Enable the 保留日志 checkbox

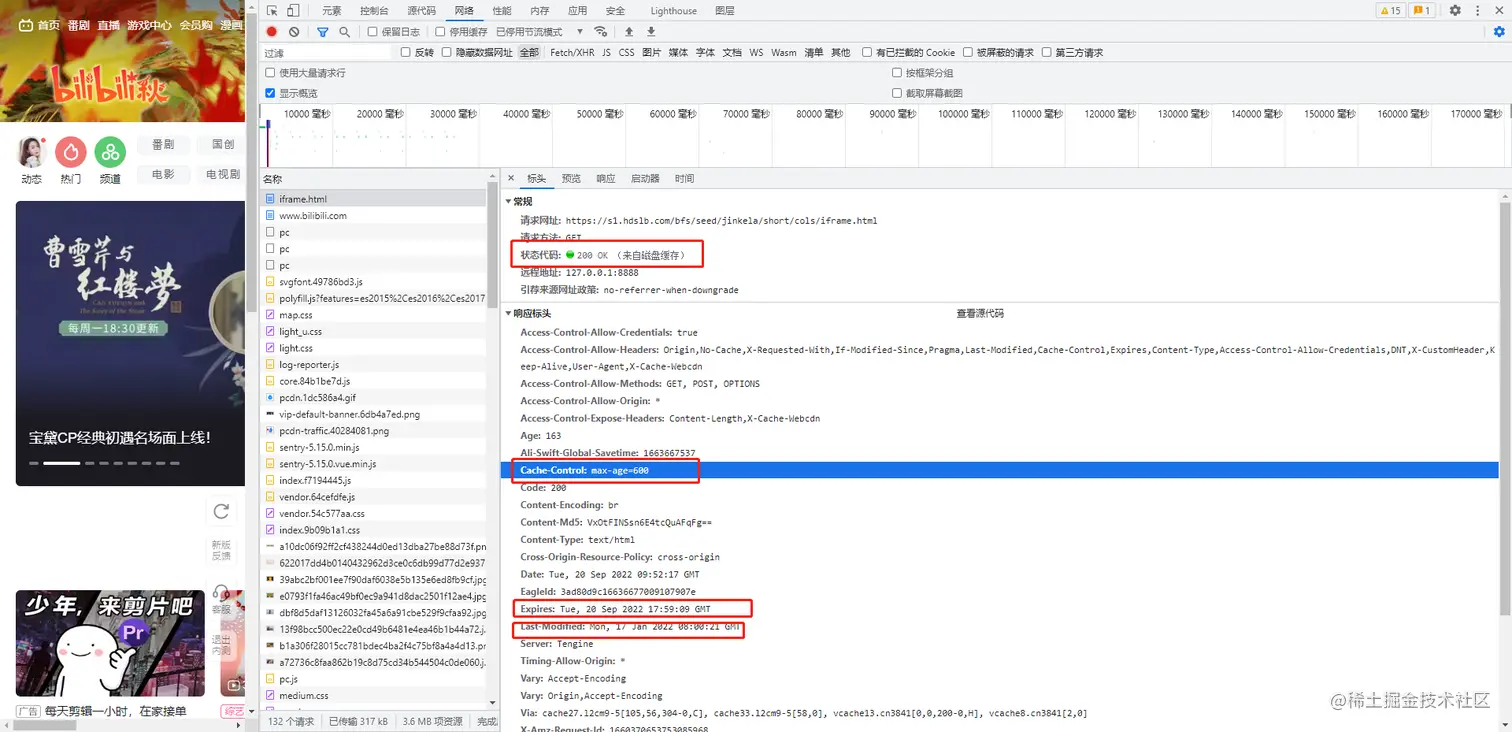(x=373, y=32)
